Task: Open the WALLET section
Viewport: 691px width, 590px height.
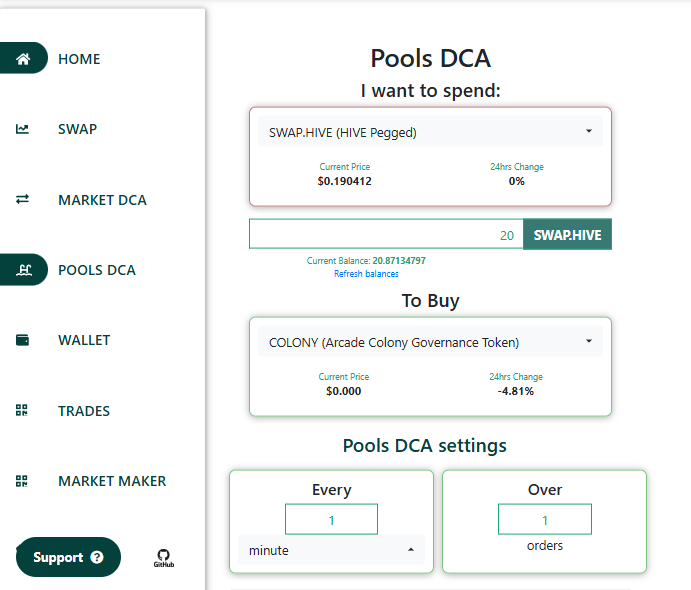Action: click(84, 340)
